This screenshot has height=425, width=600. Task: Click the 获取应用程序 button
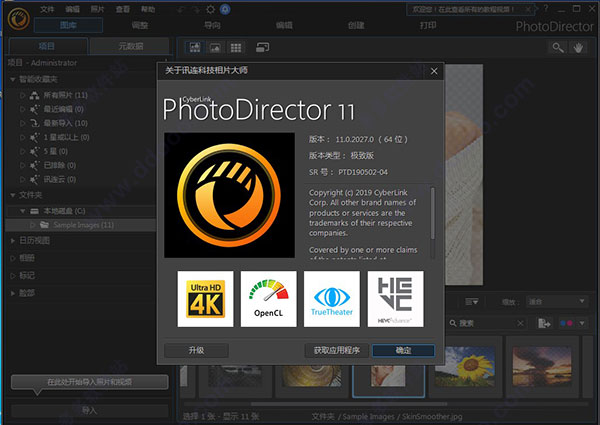(337, 350)
